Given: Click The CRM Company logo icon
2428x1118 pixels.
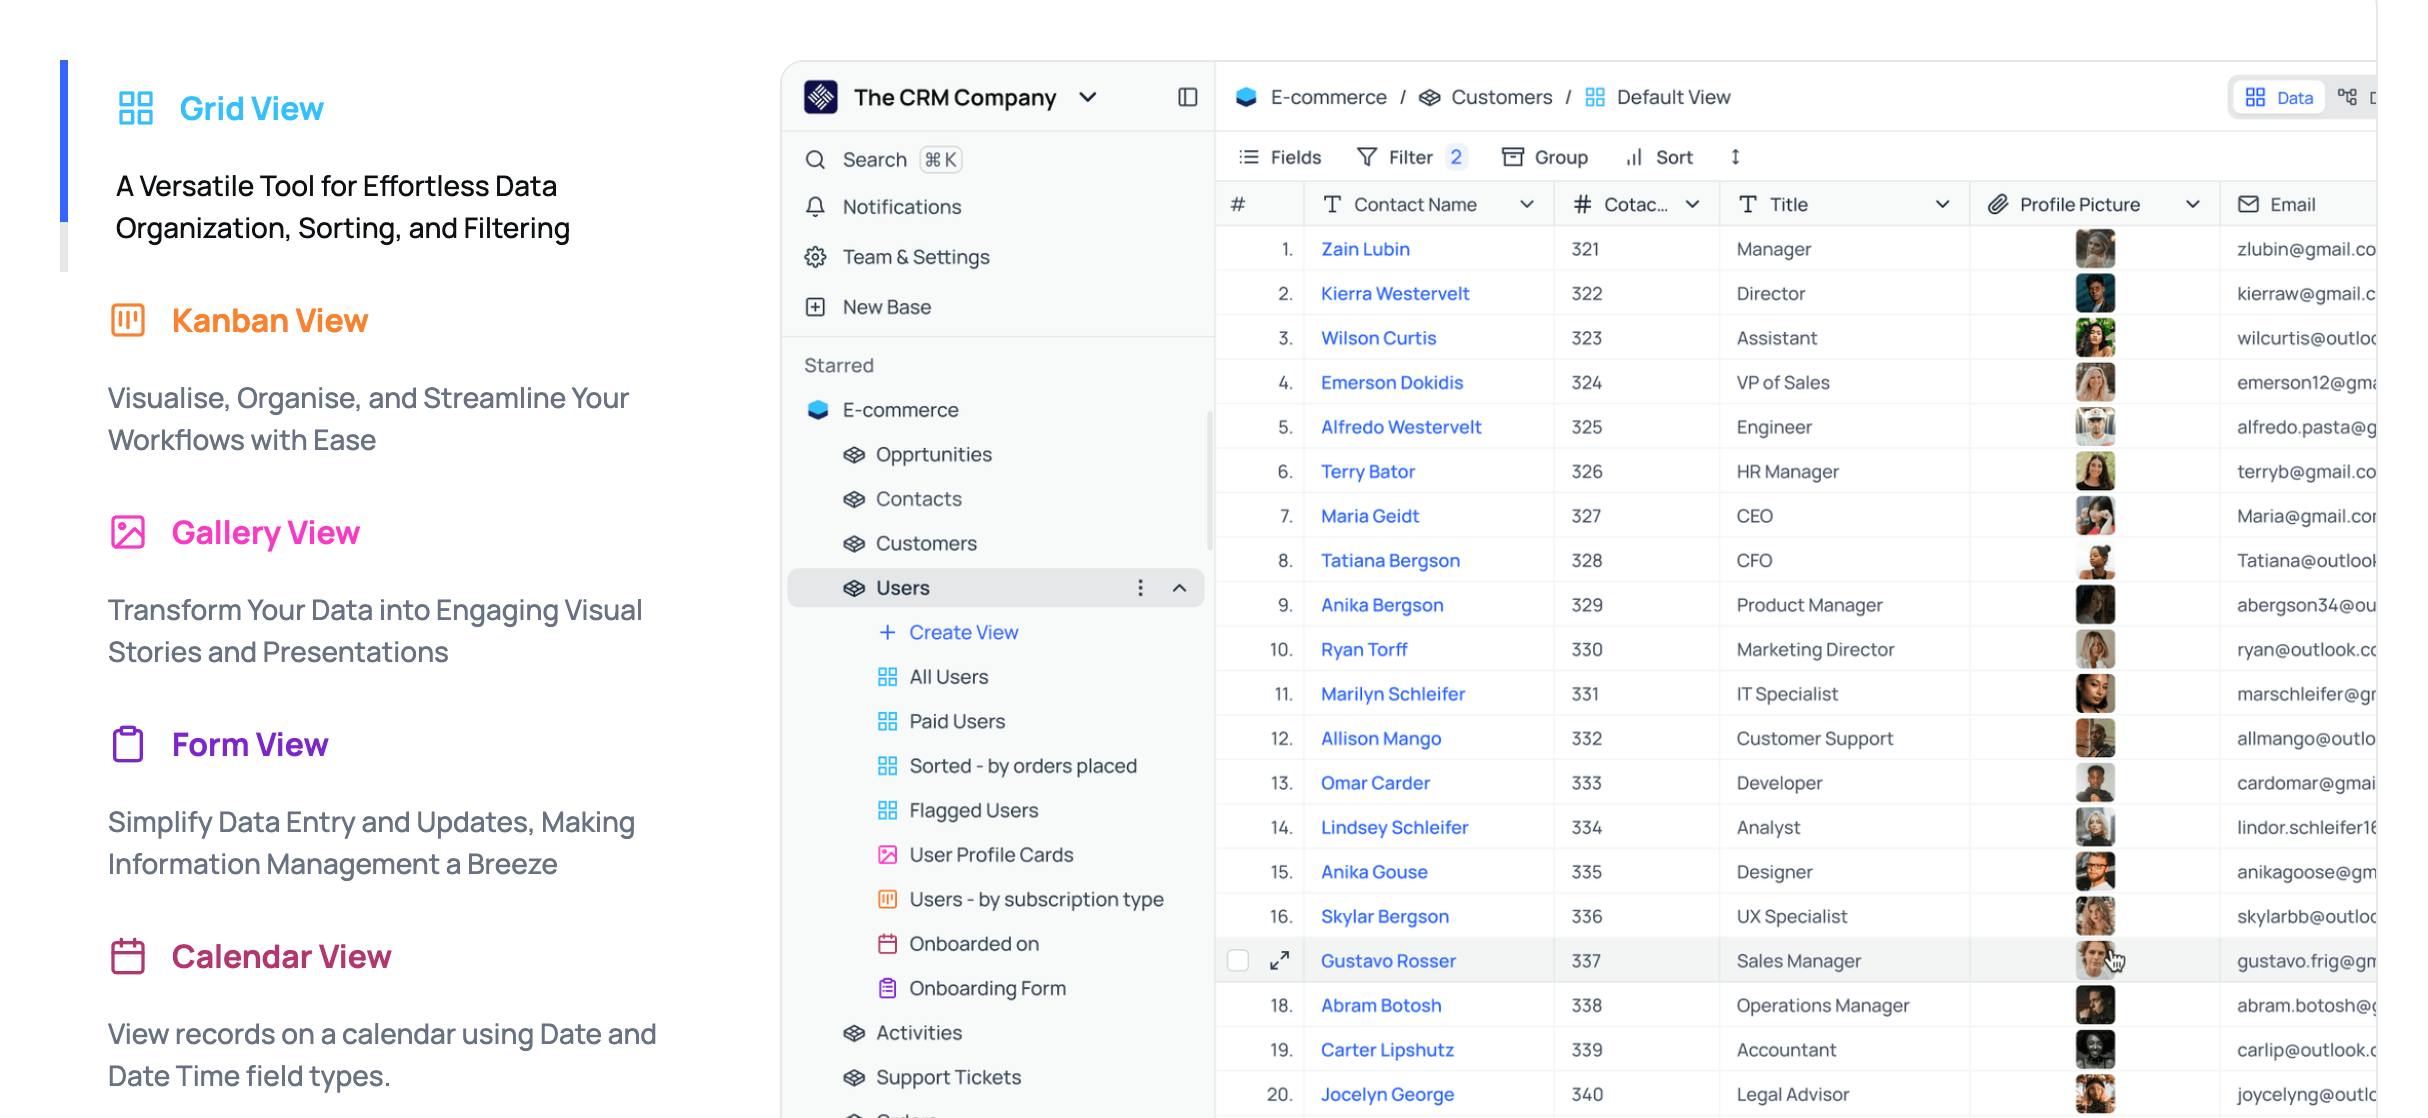Looking at the screenshot, I should (821, 97).
